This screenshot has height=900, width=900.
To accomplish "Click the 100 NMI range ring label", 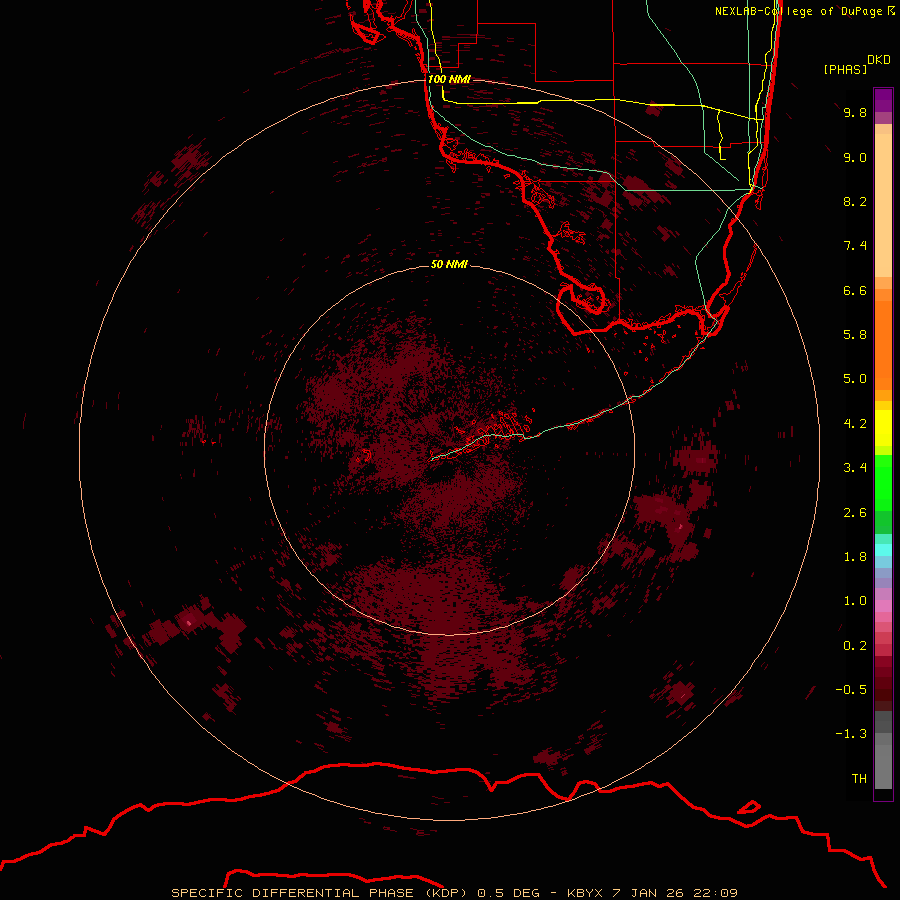I will pyautogui.click(x=449, y=79).
